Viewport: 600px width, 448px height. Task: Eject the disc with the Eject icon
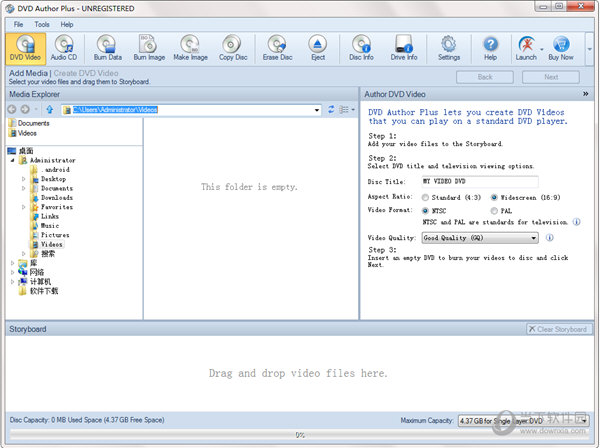coord(318,48)
